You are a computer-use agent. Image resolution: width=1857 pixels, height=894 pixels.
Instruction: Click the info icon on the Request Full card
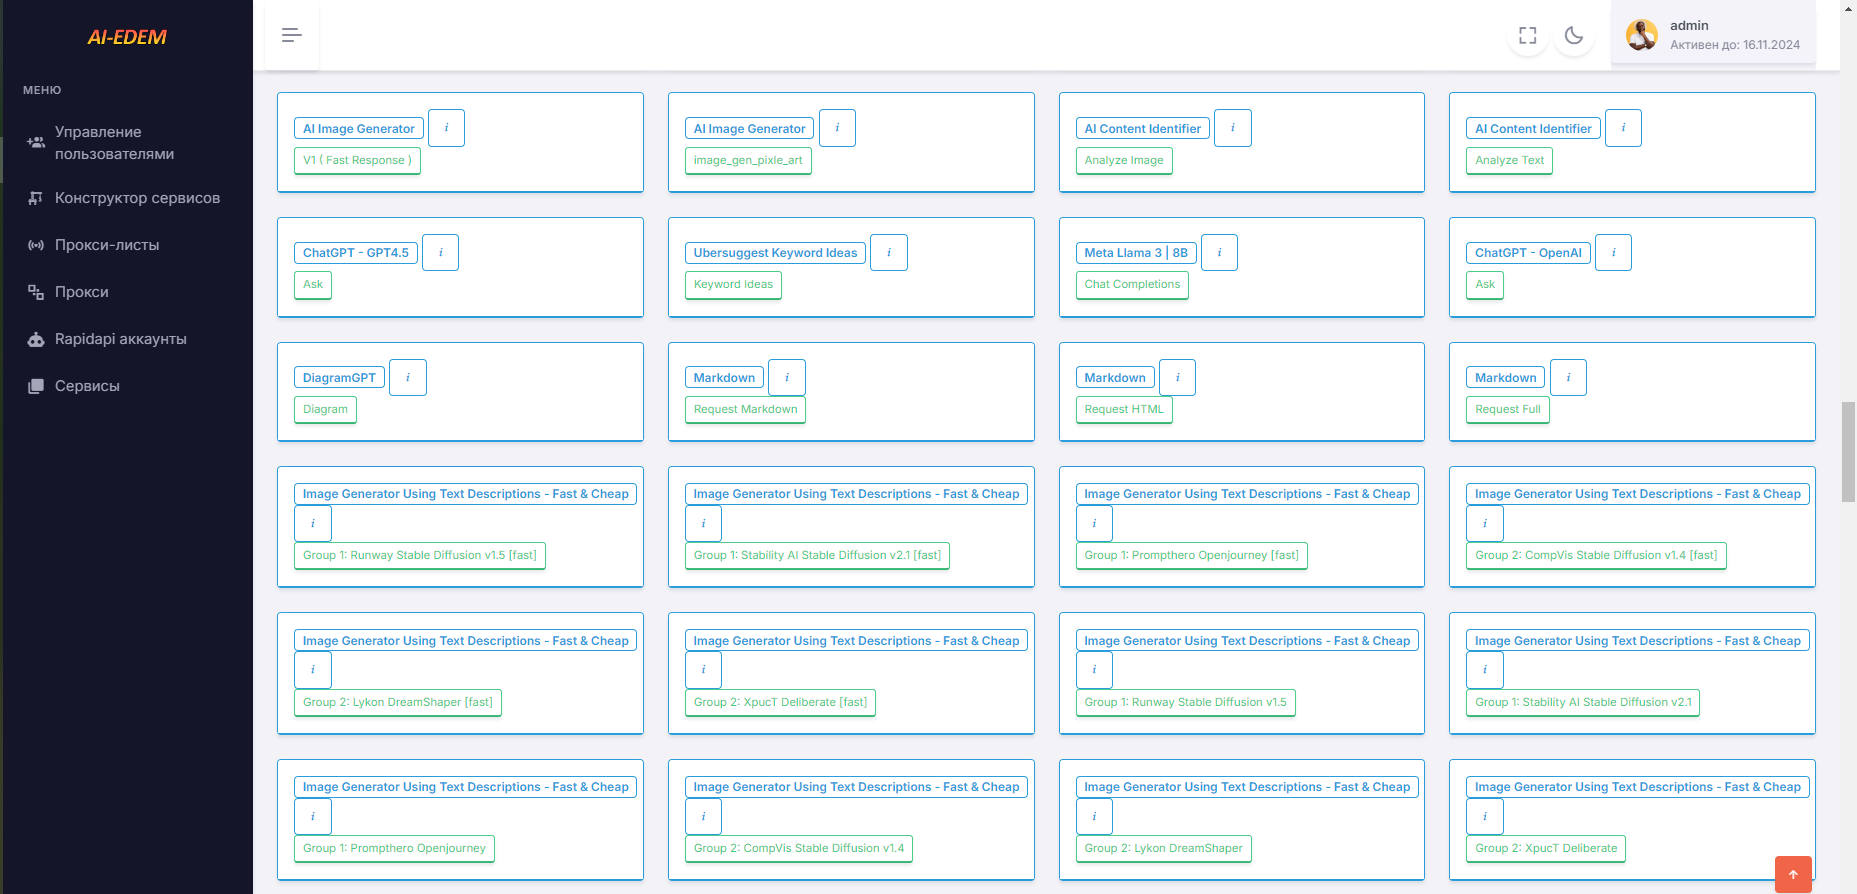pyautogui.click(x=1568, y=377)
